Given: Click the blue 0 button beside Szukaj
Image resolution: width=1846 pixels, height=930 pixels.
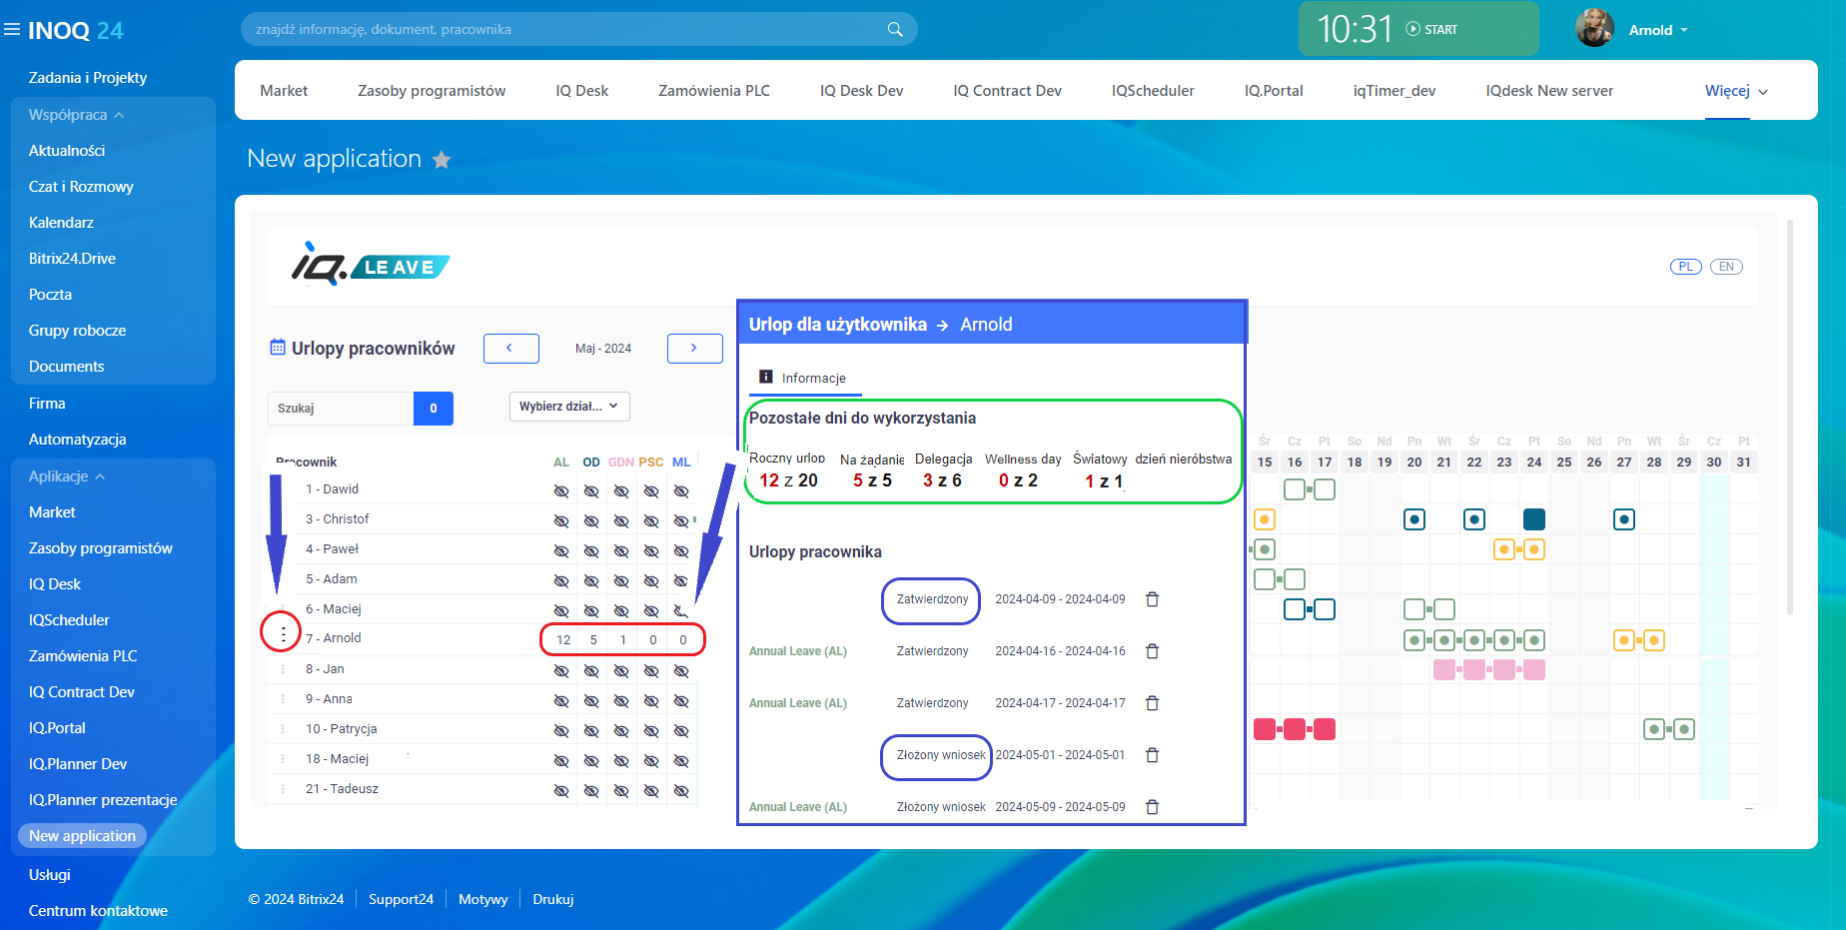Looking at the screenshot, I should click(x=433, y=408).
